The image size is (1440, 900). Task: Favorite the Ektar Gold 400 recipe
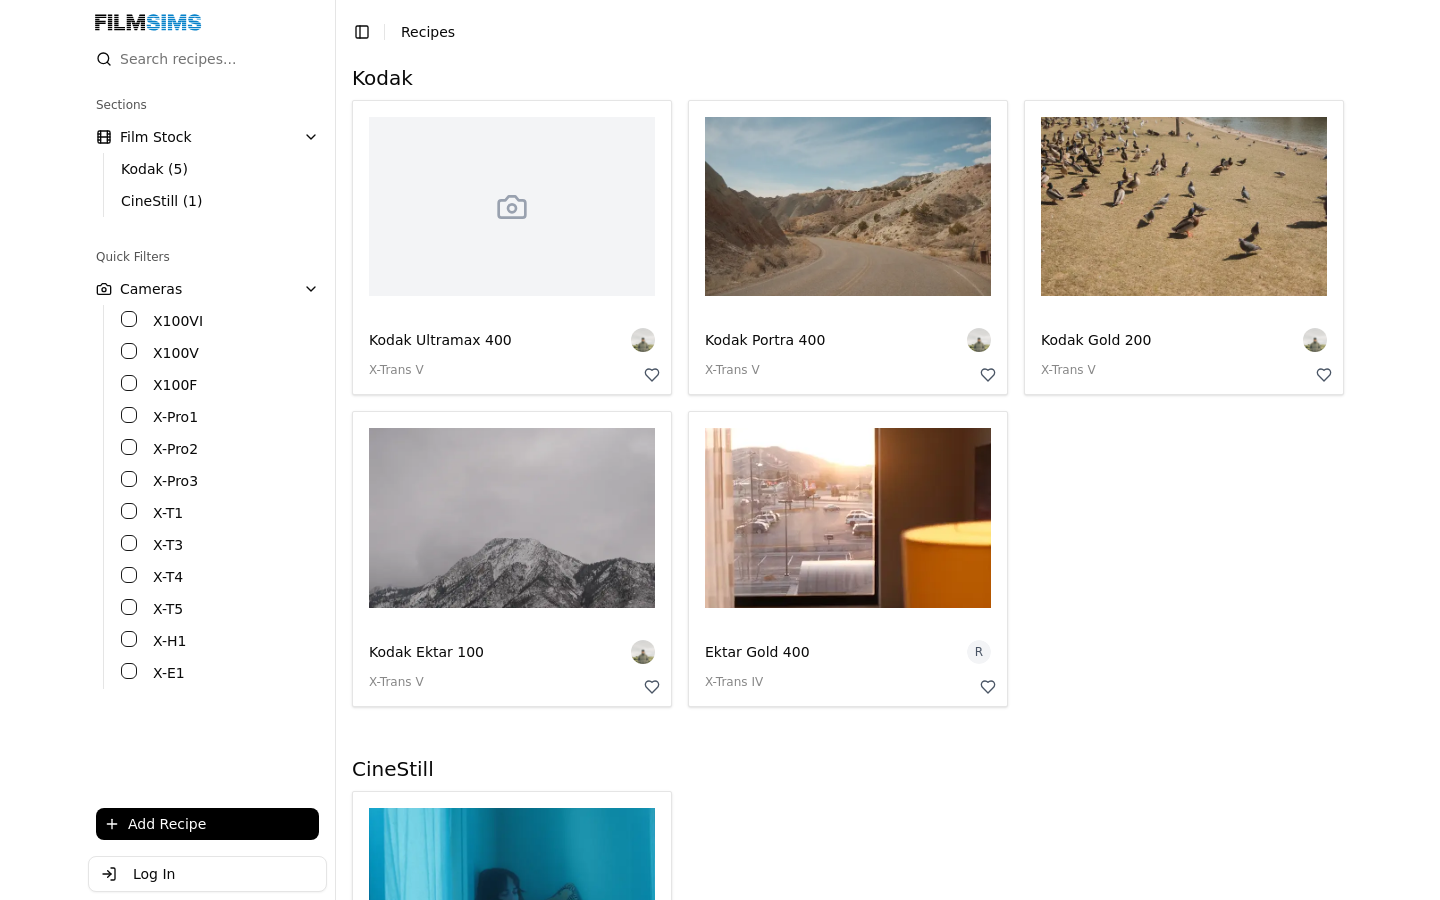(x=988, y=687)
